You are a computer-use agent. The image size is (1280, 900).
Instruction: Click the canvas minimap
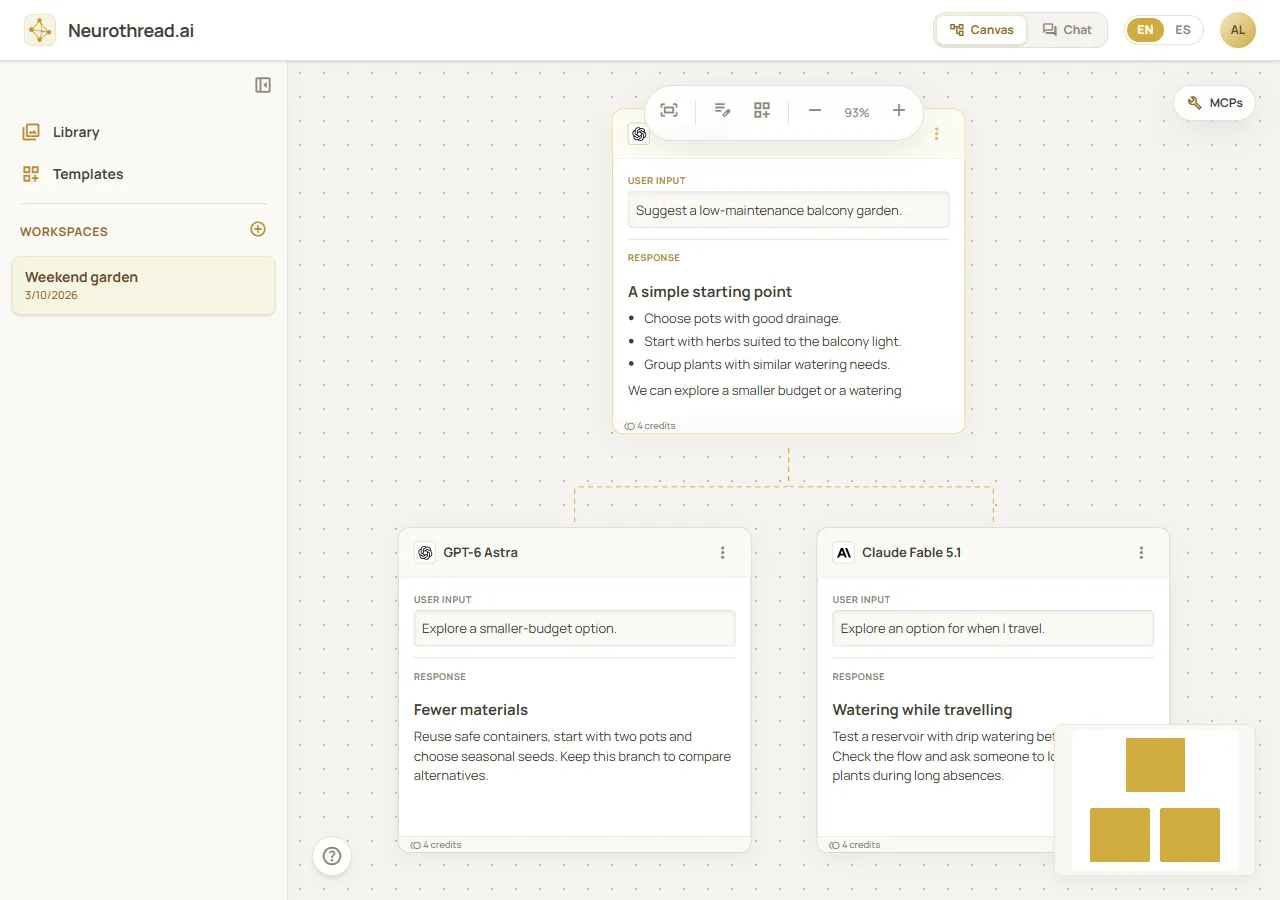(x=1155, y=800)
